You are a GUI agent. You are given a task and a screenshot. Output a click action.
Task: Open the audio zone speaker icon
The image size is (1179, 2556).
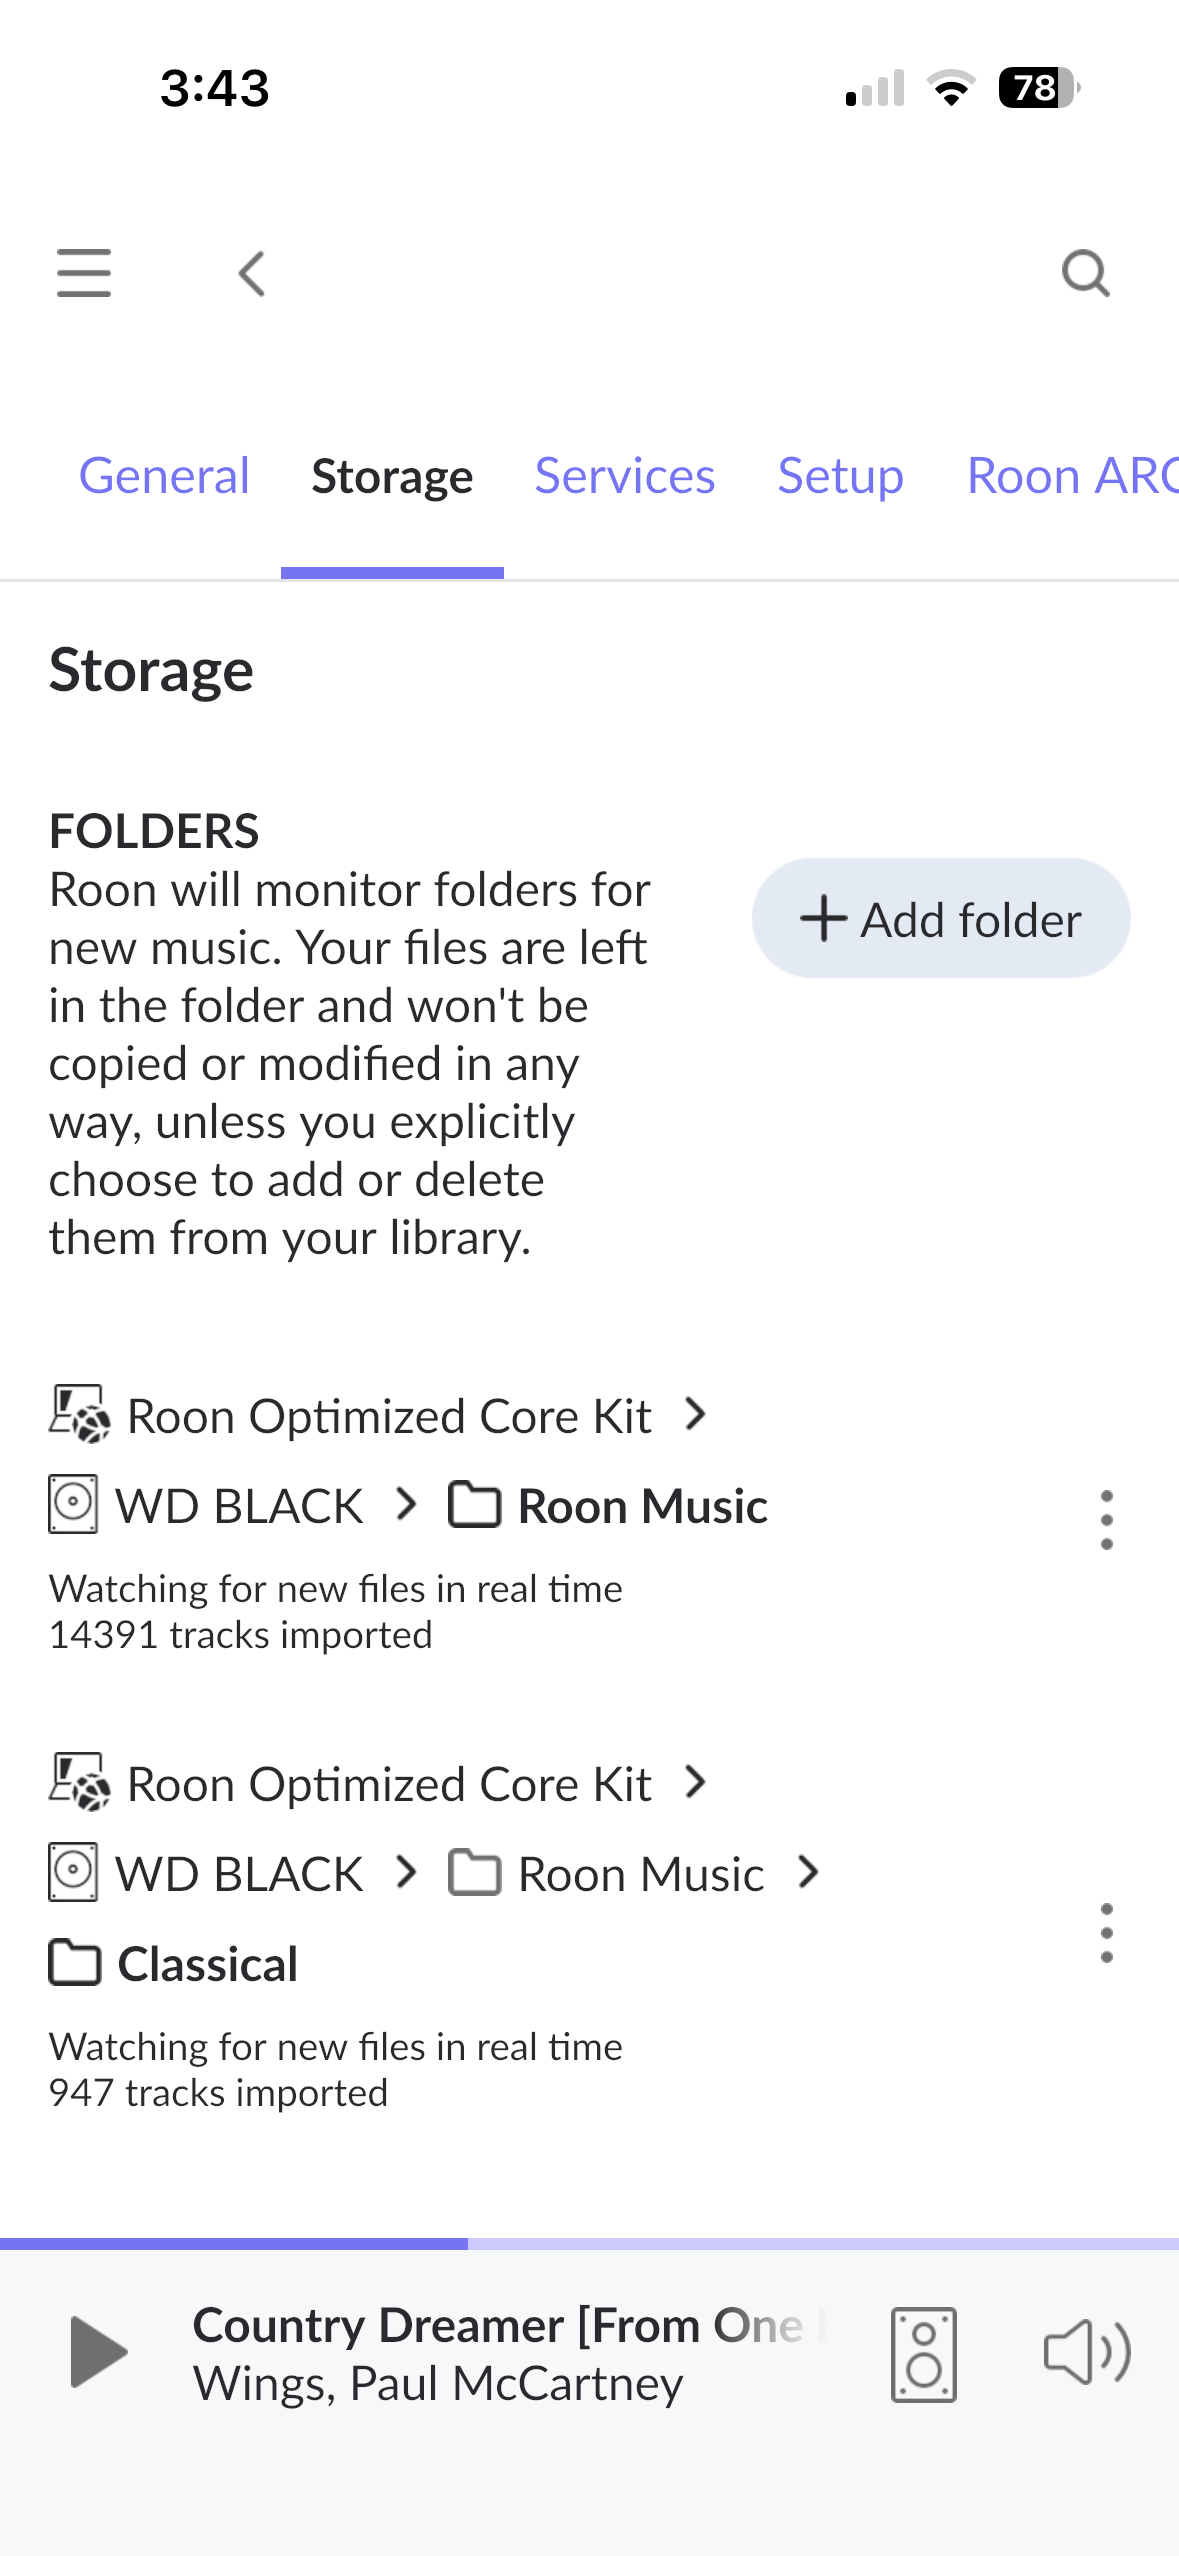tap(923, 2354)
